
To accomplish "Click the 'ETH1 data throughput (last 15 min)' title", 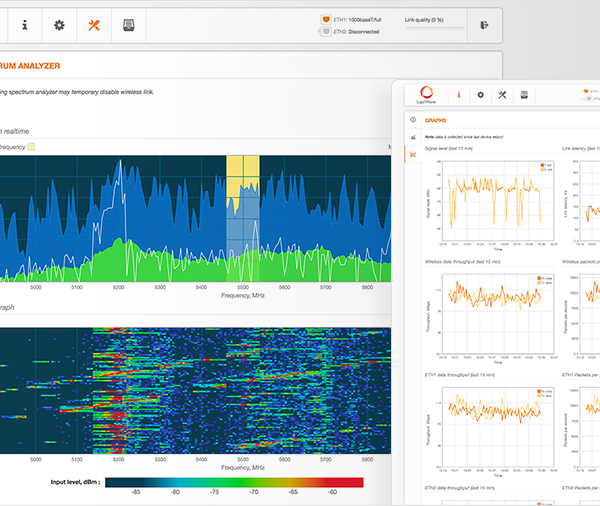I will (x=460, y=375).
